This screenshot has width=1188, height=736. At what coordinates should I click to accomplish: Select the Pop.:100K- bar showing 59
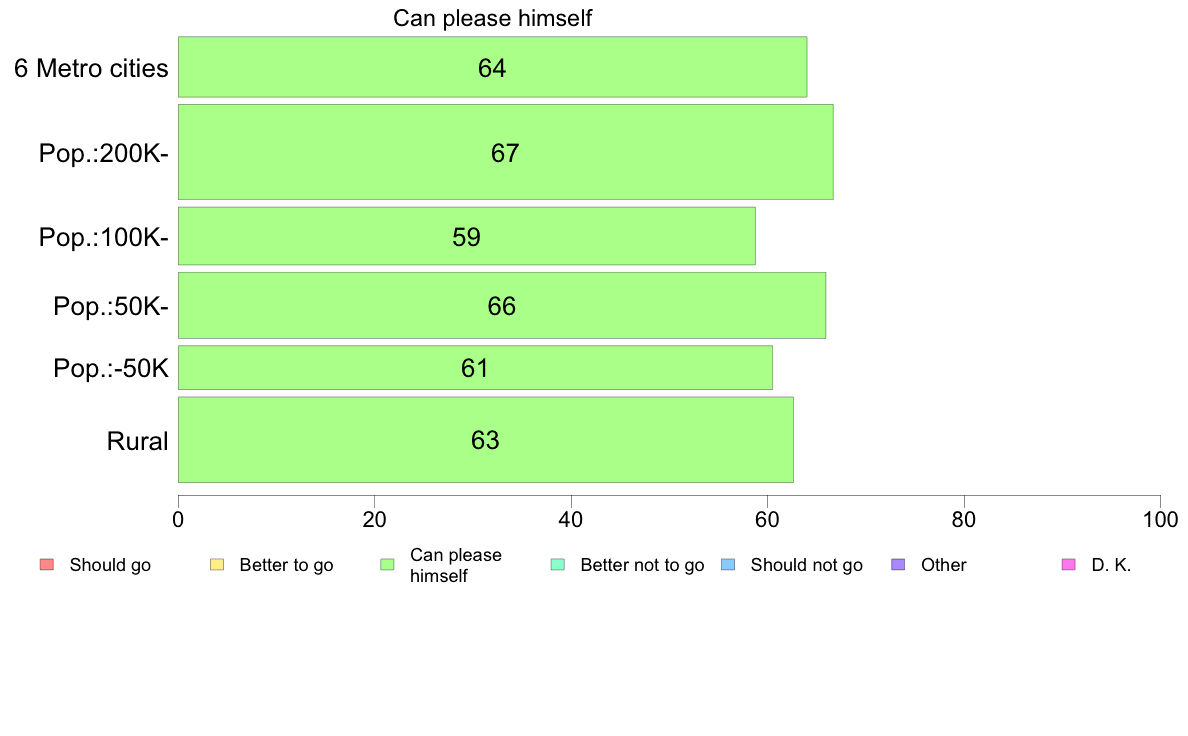point(466,236)
